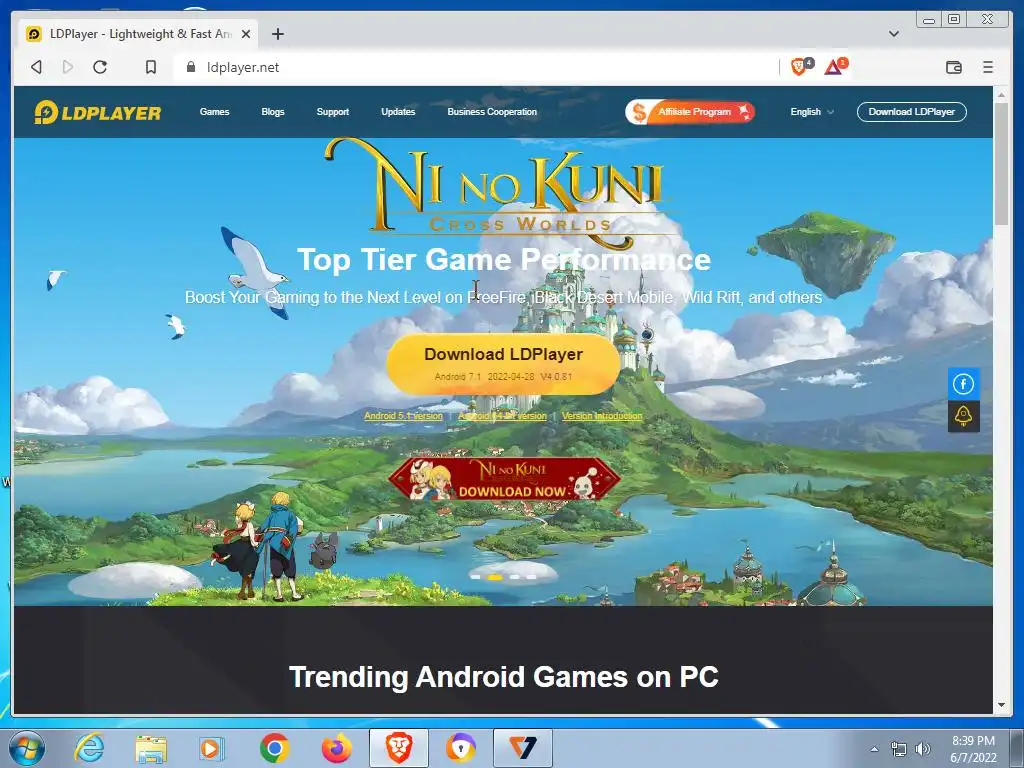Open the Android 64-bit version link
The width and height of the screenshot is (1024, 768).
click(502, 416)
